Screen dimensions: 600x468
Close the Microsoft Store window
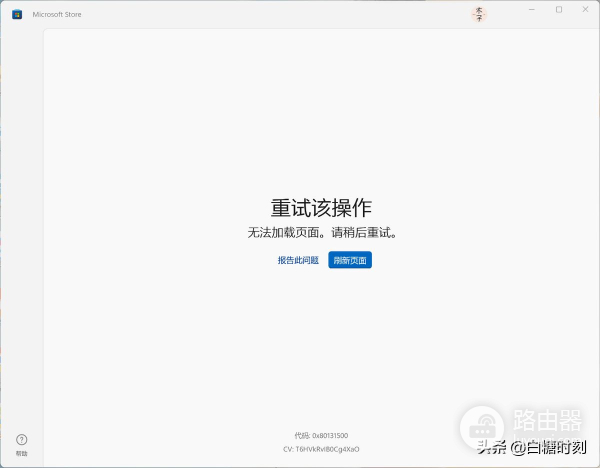[x=585, y=10]
